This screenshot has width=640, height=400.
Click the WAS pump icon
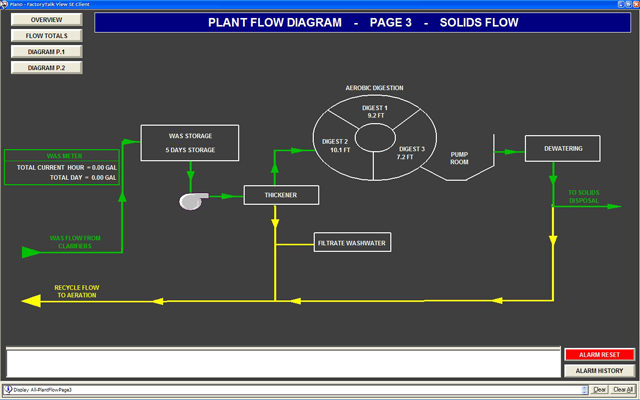[x=191, y=201]
